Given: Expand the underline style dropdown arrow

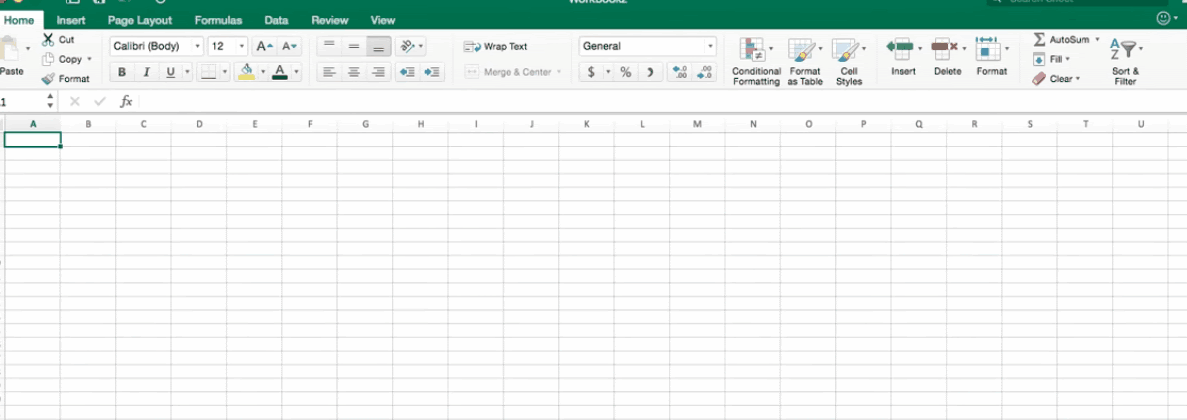Looking at the screenshot, I should tap(187, 72).
